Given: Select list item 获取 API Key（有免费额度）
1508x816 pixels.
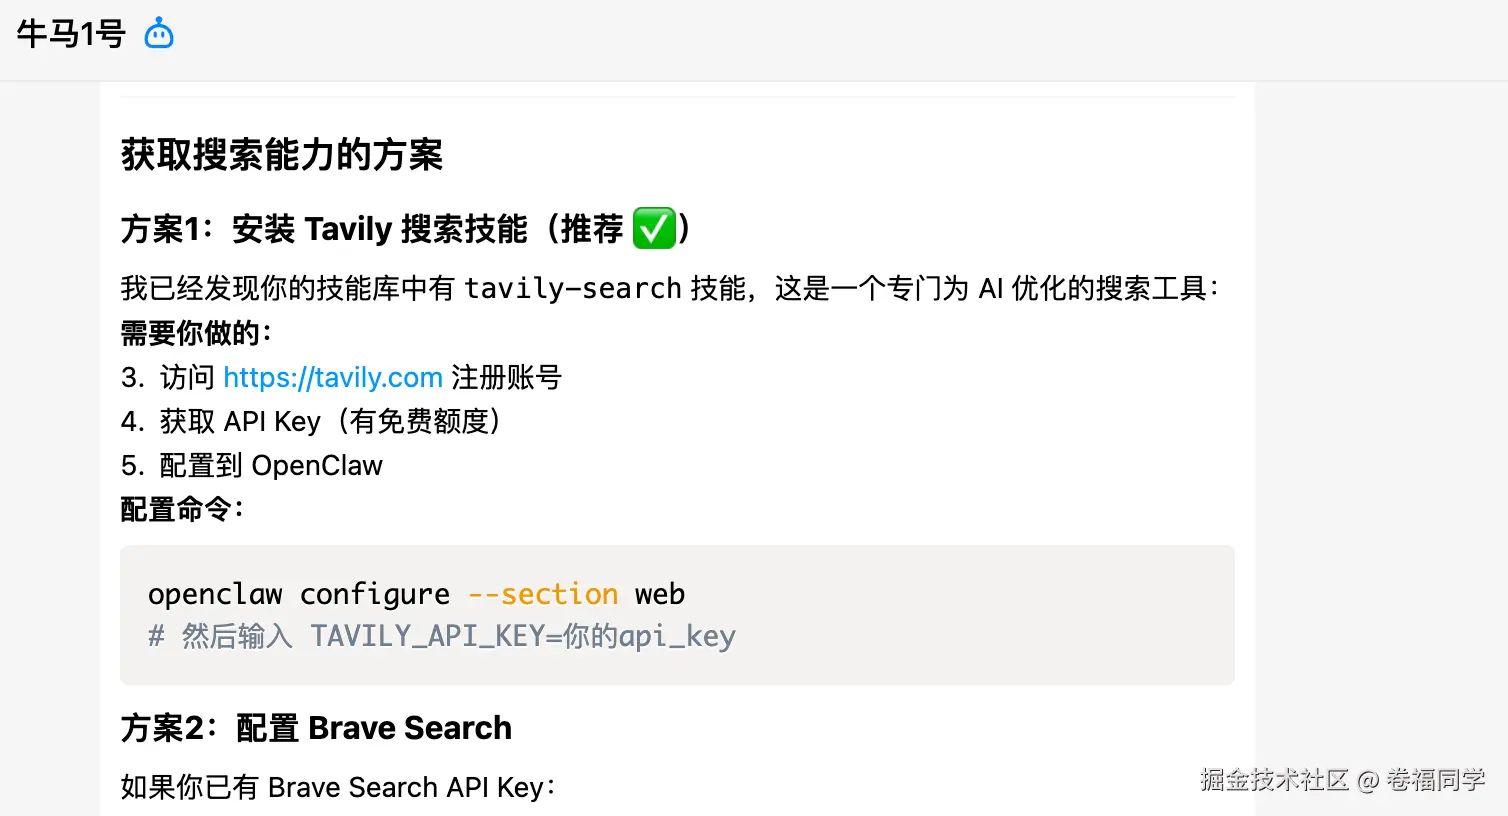Looking at the screenshot, I should coord(311,421).
